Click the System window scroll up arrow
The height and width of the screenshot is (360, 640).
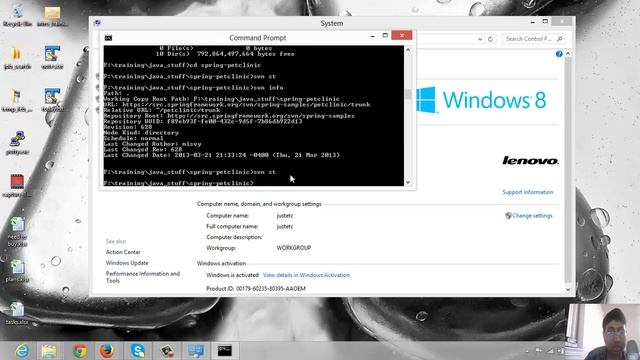[568, 54]
